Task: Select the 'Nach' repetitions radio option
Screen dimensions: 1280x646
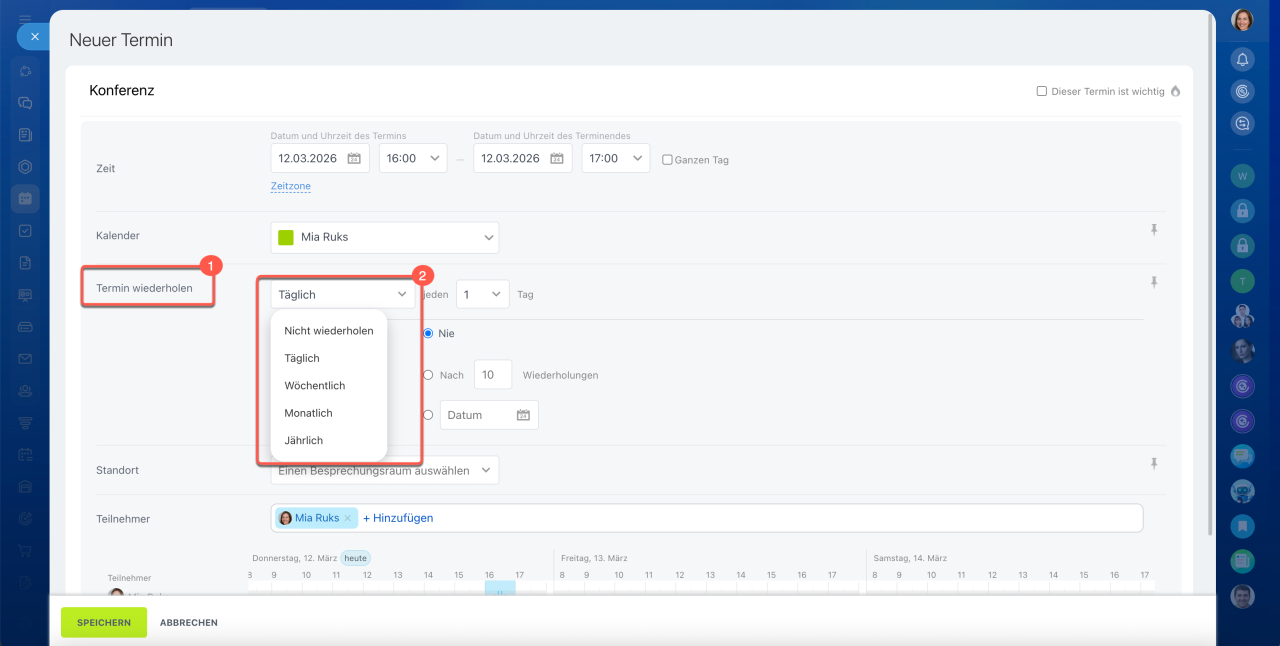Action: (x=428, y=375)
